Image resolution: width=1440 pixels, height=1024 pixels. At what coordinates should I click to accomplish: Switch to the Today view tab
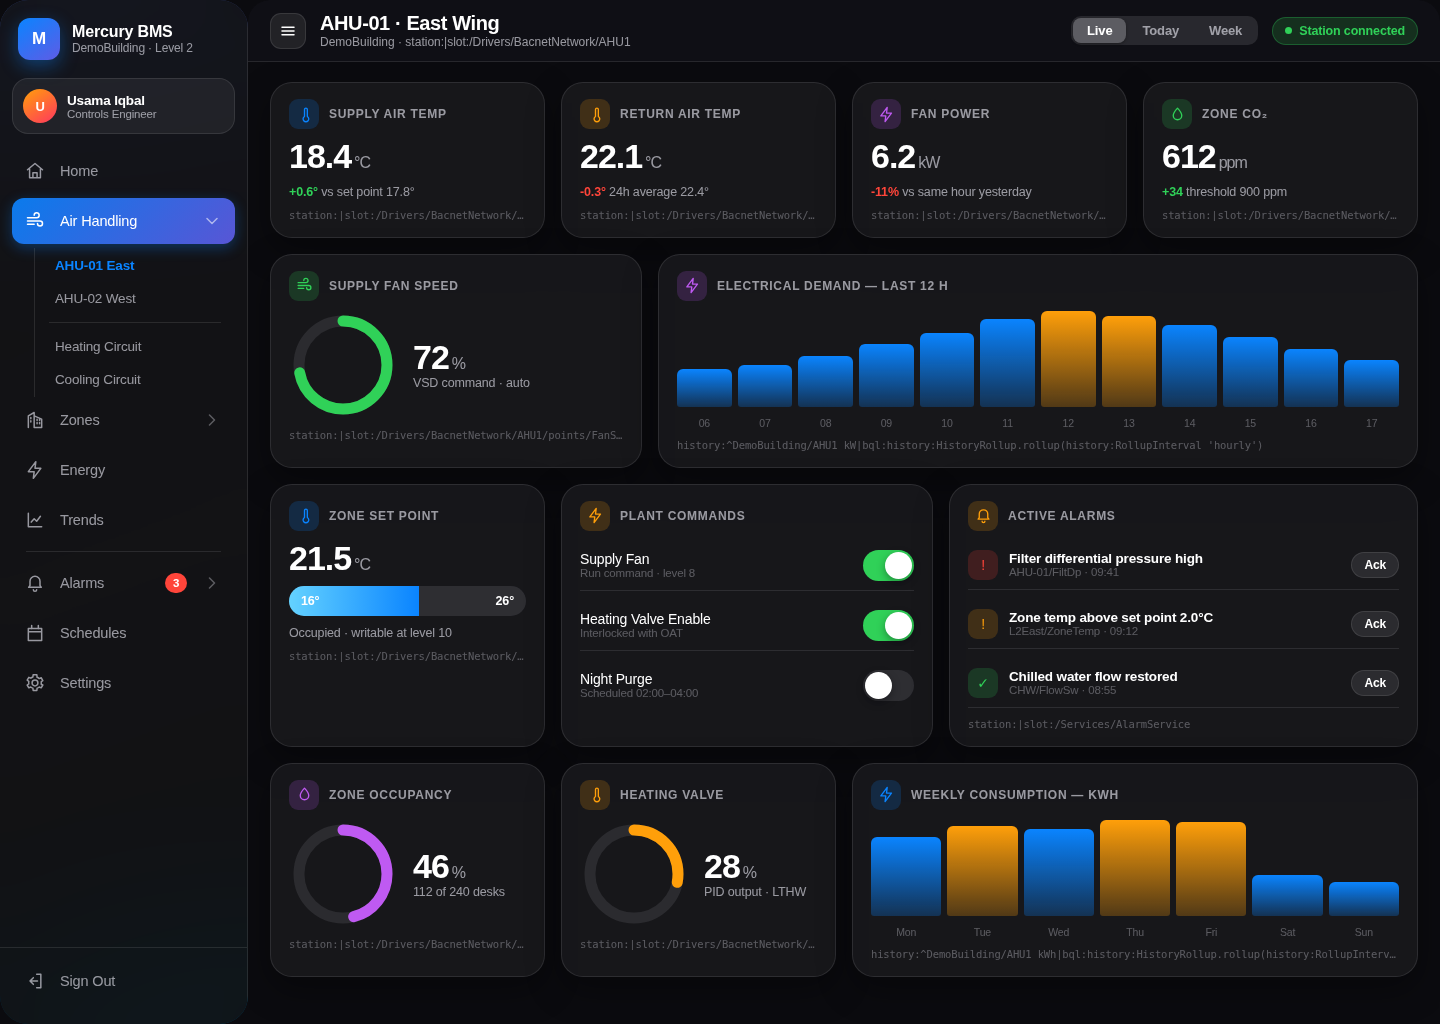tap(1160, 30)
